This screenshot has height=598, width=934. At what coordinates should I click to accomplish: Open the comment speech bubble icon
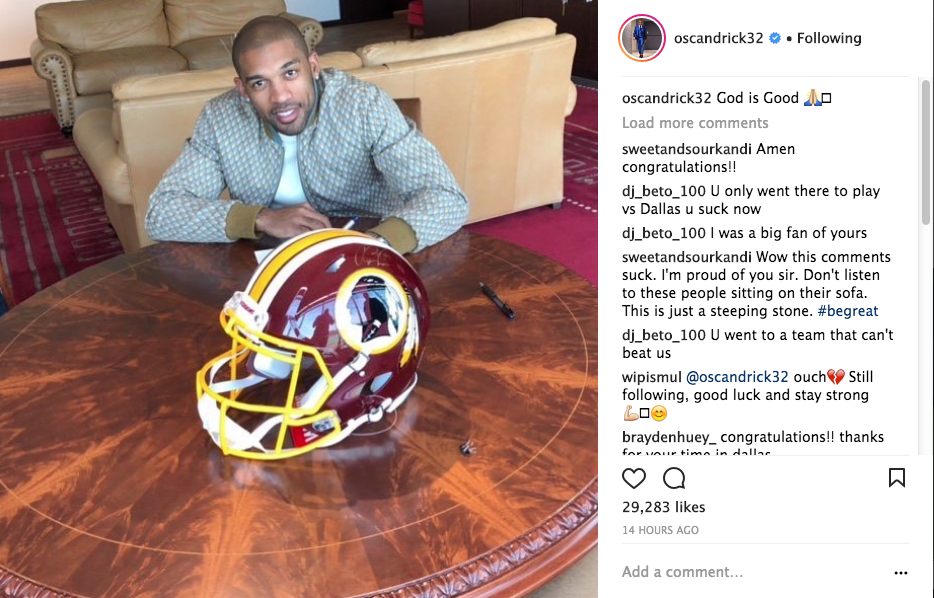pos(674,478)
